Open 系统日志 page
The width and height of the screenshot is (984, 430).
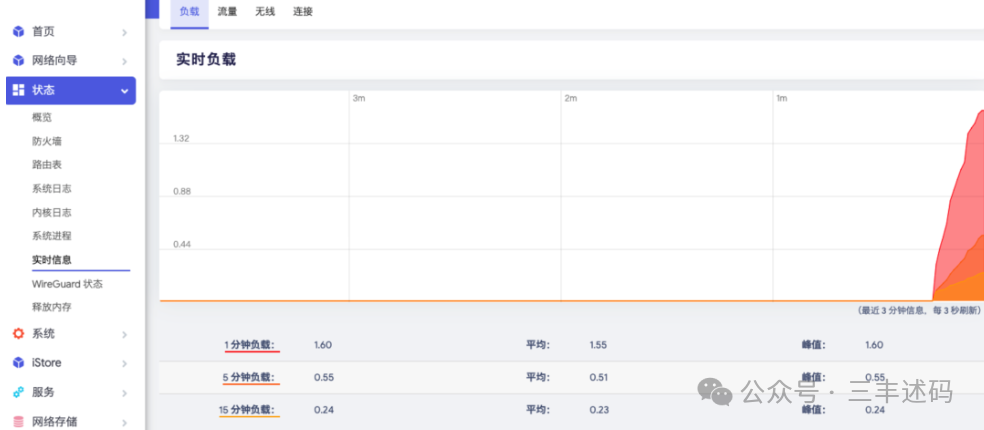click(x=51, y=188)
